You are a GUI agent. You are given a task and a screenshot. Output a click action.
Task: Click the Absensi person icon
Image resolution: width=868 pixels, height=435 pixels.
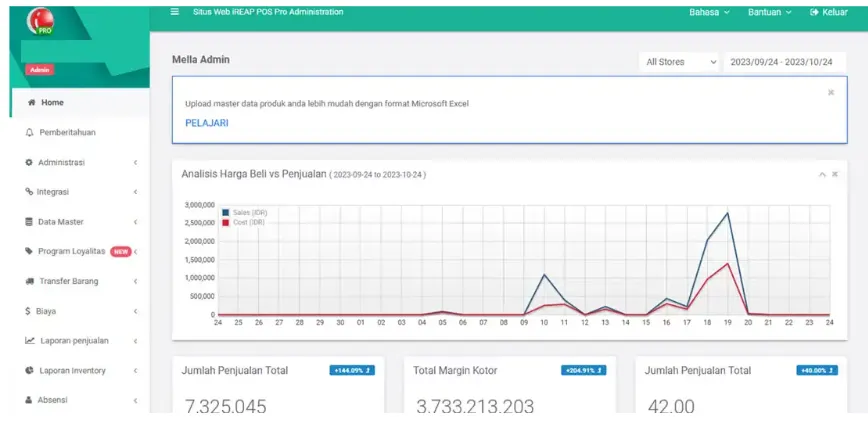[x=28, y=400]
